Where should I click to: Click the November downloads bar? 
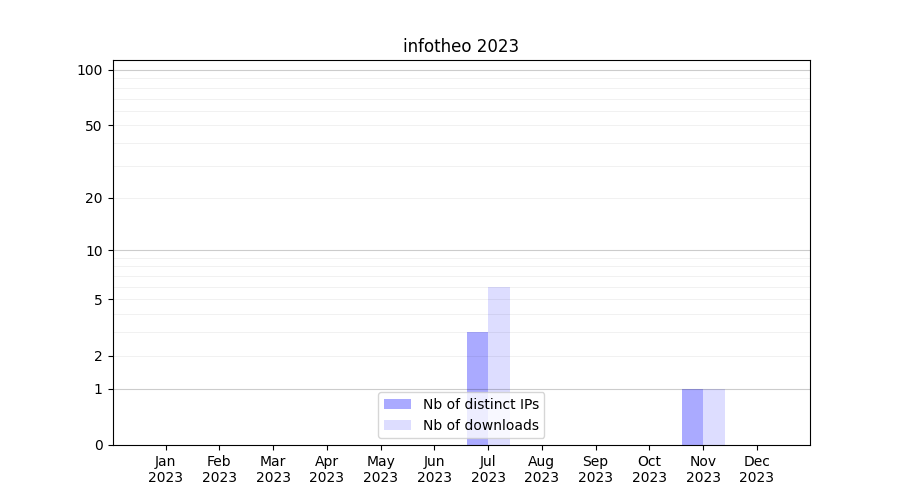coord(714,417)
